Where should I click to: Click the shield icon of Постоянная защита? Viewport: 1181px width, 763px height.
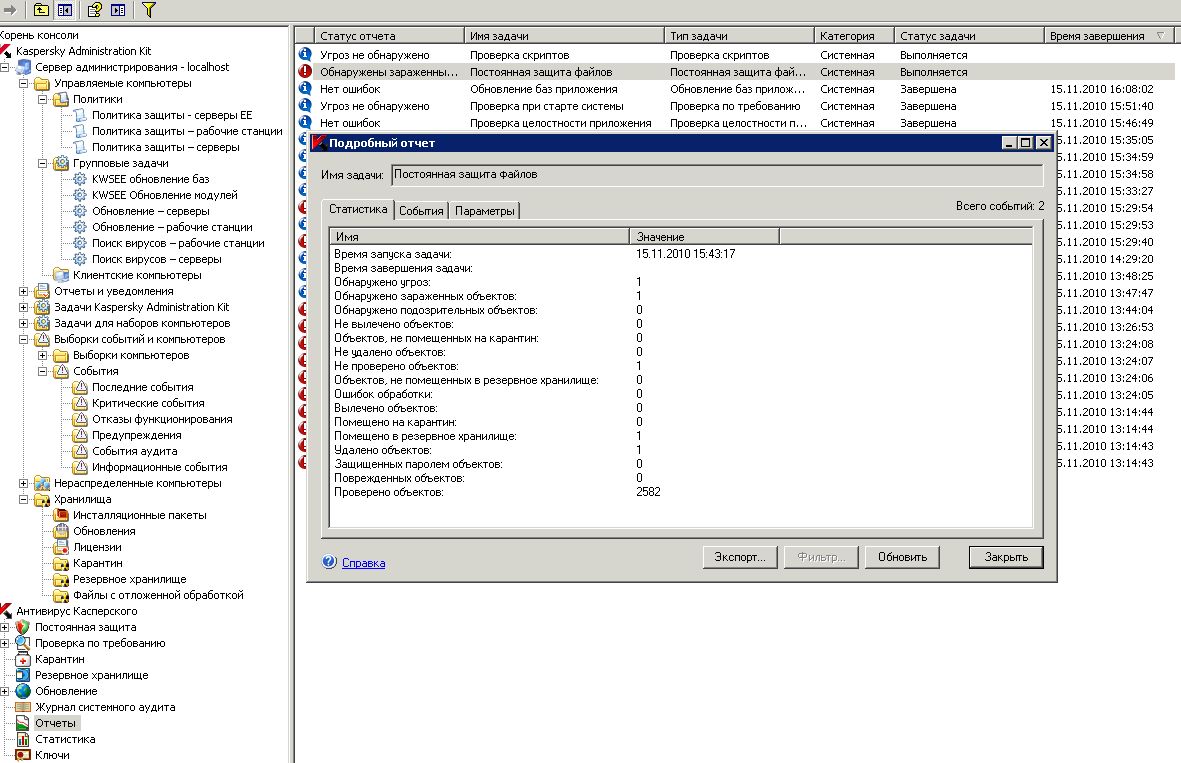(23, 627)
